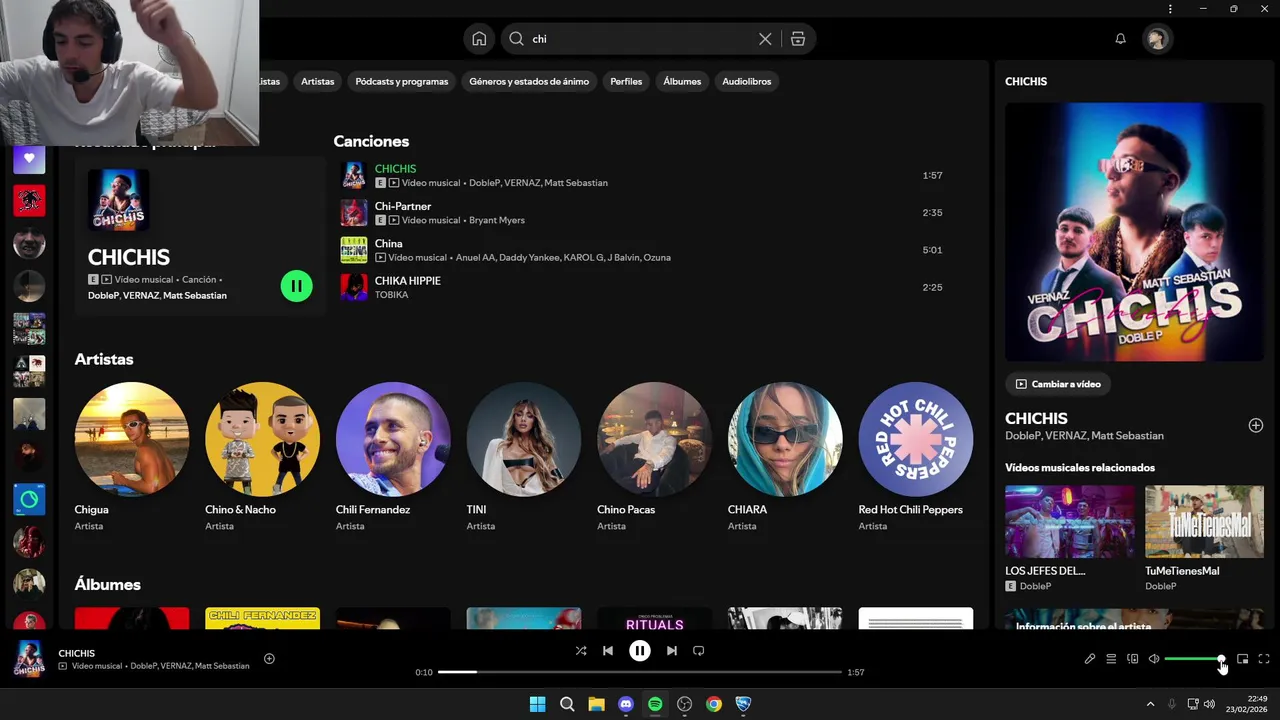Show hidden icons tray chevron
1280x720 pixels.
1150,704
